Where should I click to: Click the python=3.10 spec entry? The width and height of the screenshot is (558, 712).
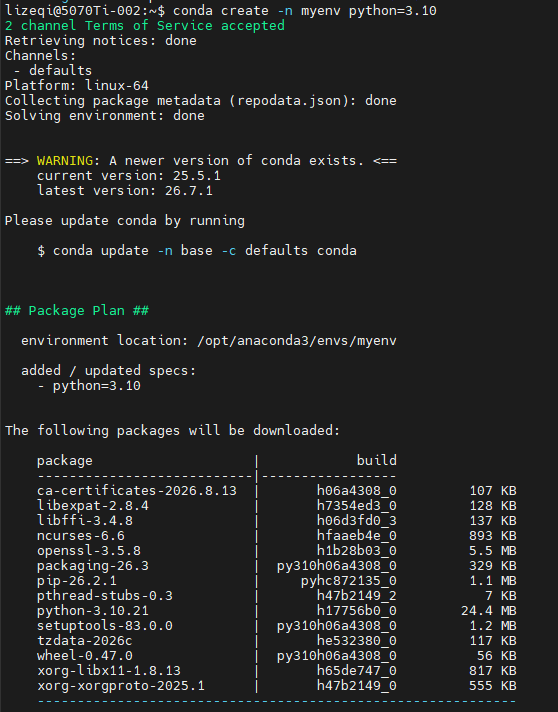pyautogui.click(x=97, y=386)
